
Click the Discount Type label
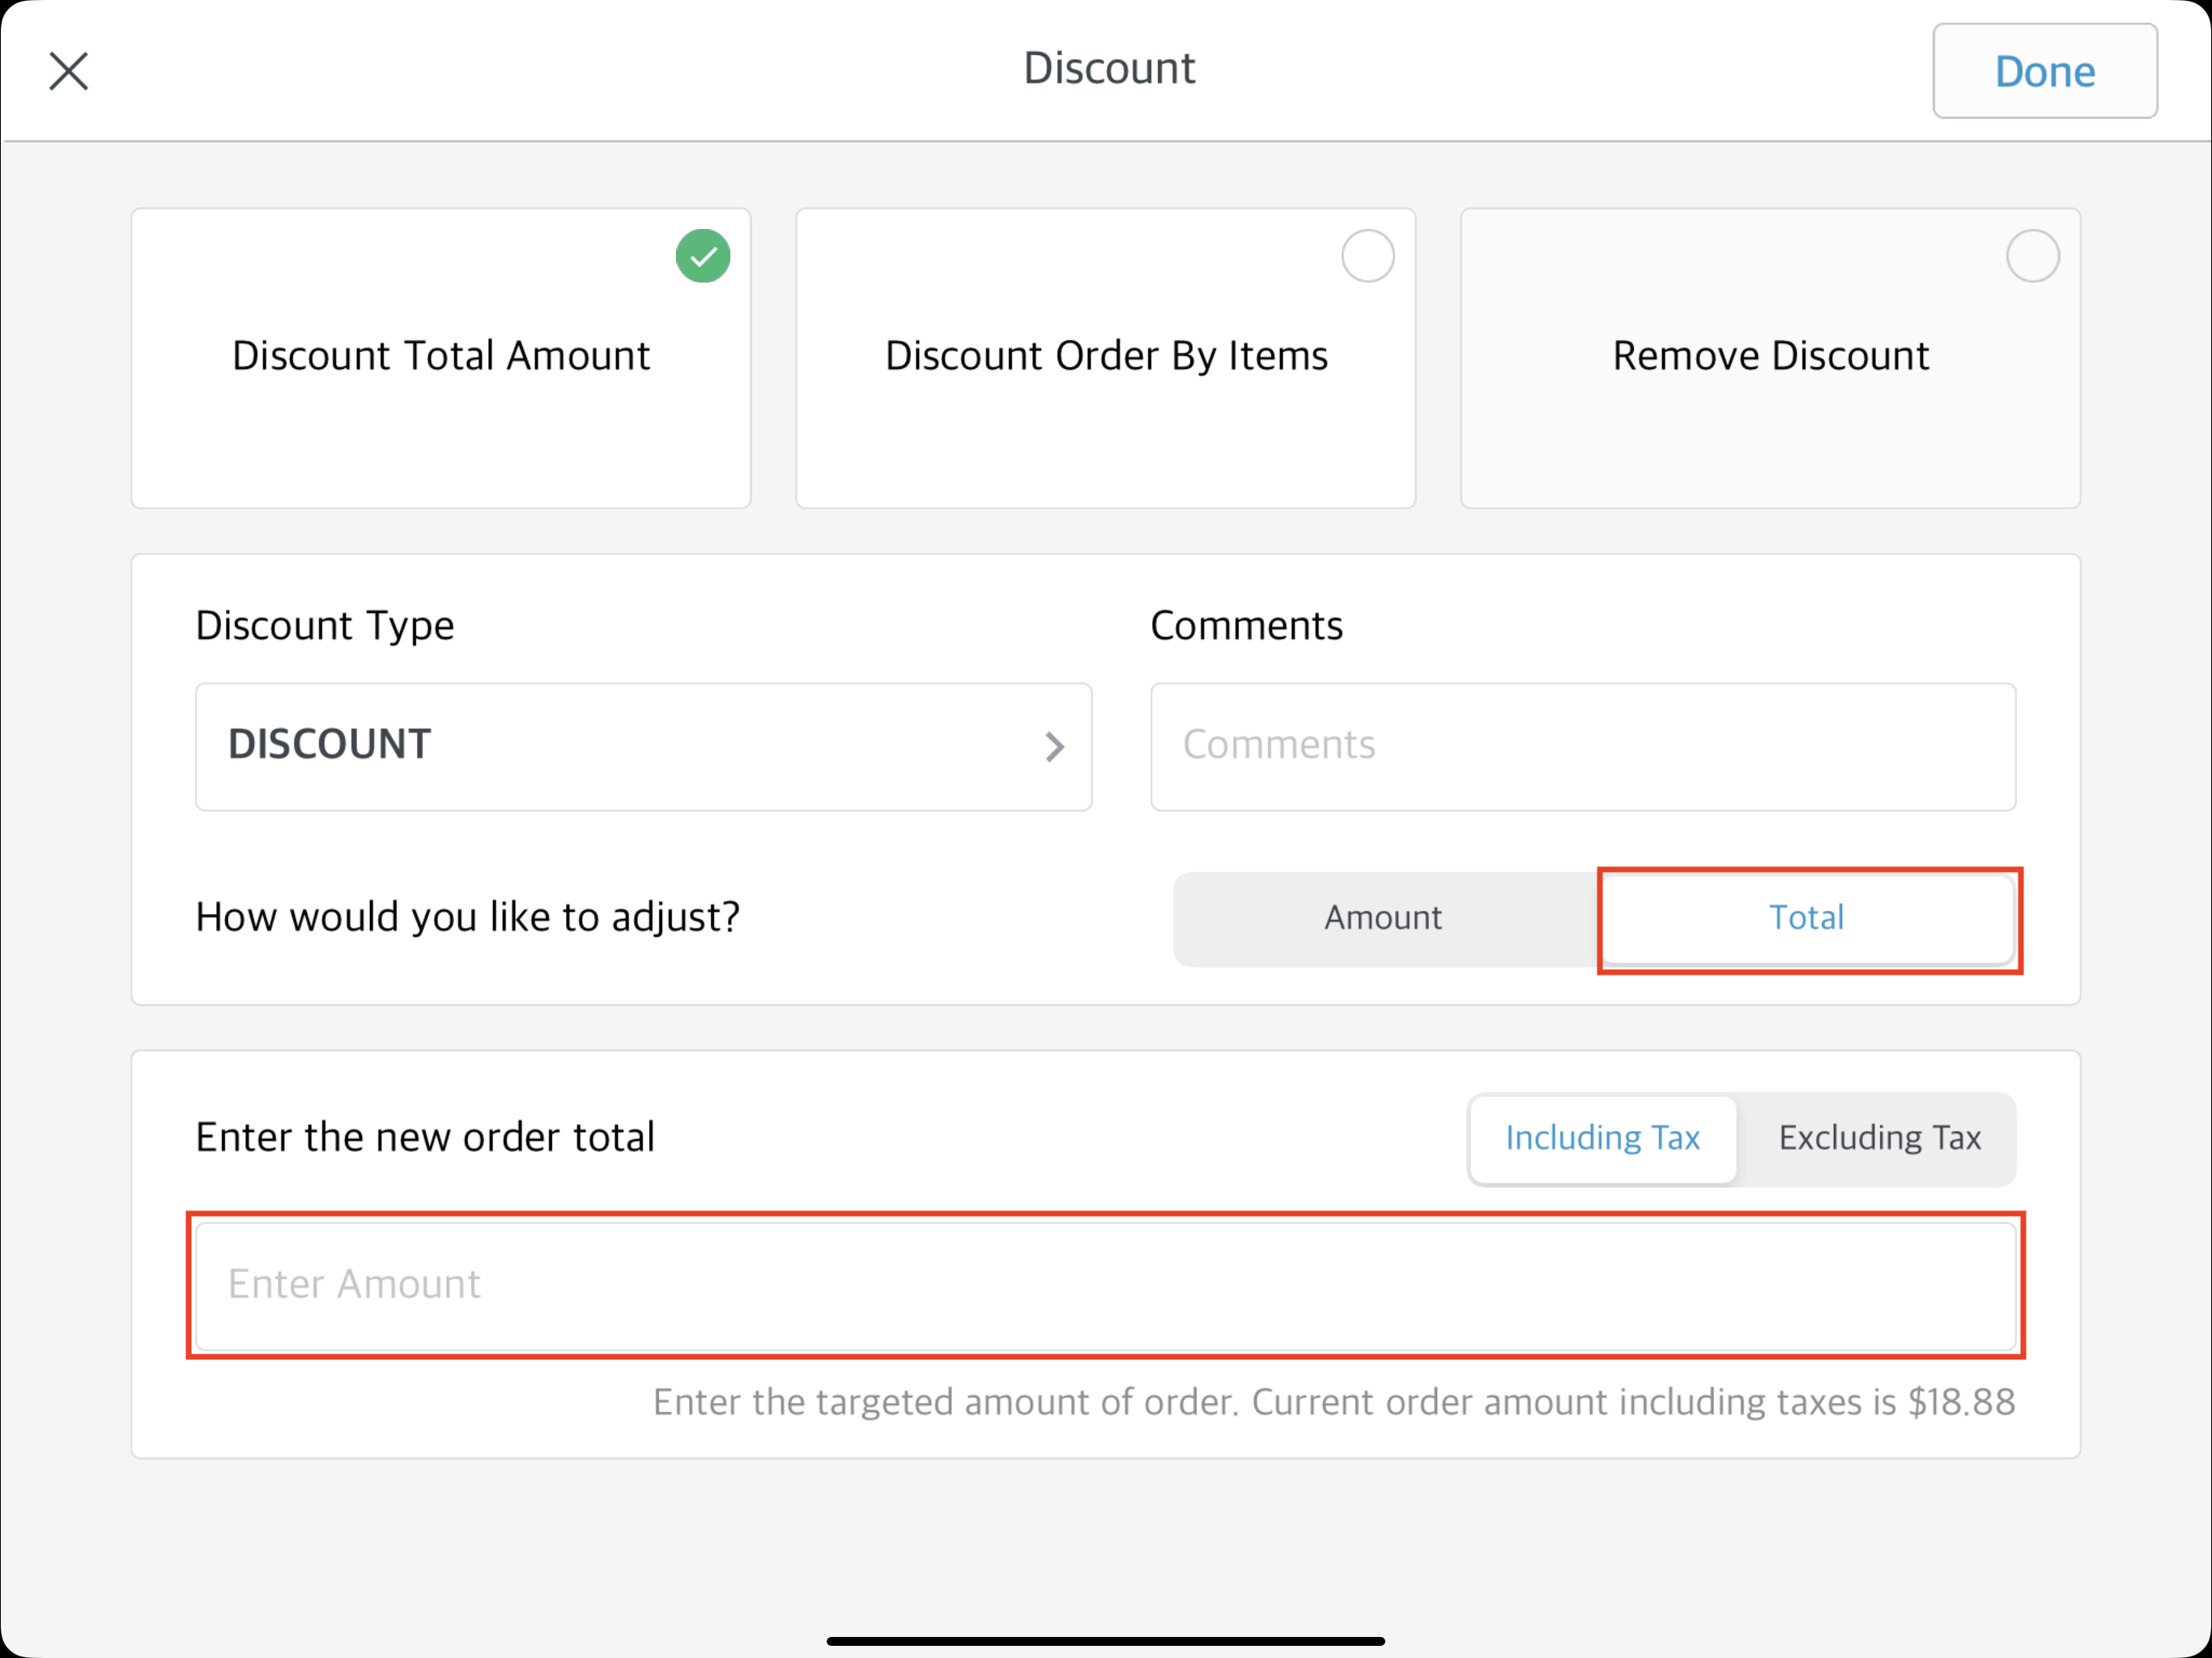(x=324, y=626)
